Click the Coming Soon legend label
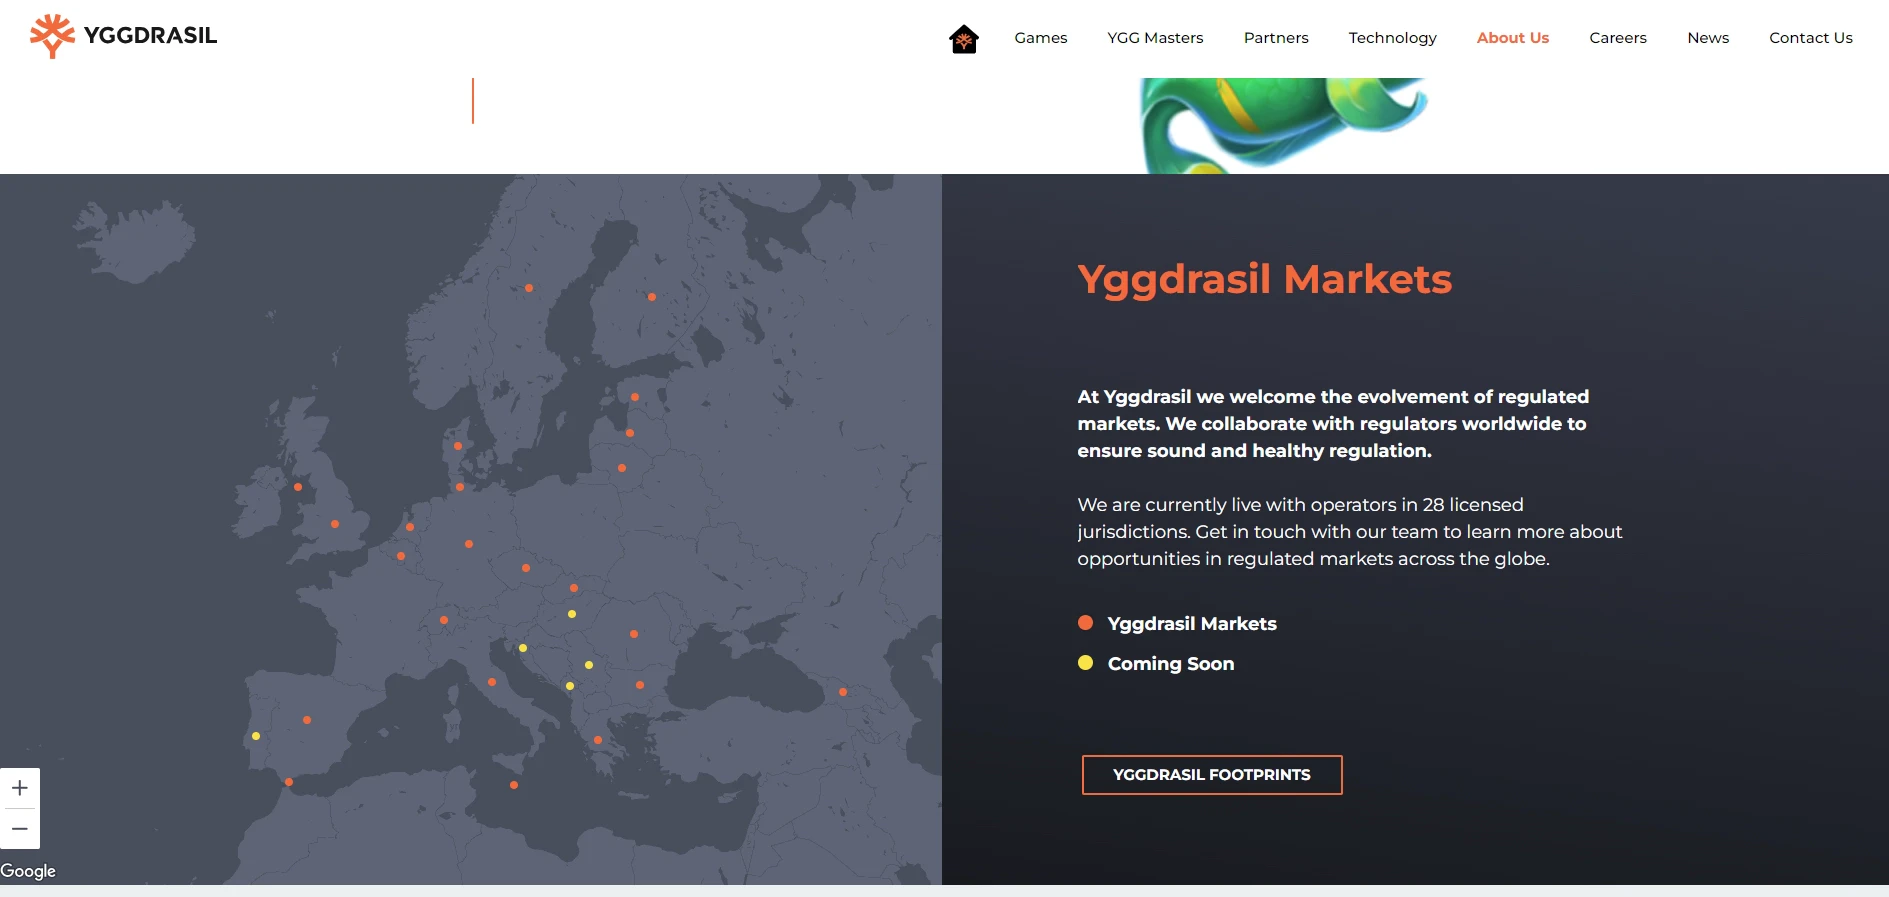Screen dimensions: 1889x897 click(x=1171, y=664)
